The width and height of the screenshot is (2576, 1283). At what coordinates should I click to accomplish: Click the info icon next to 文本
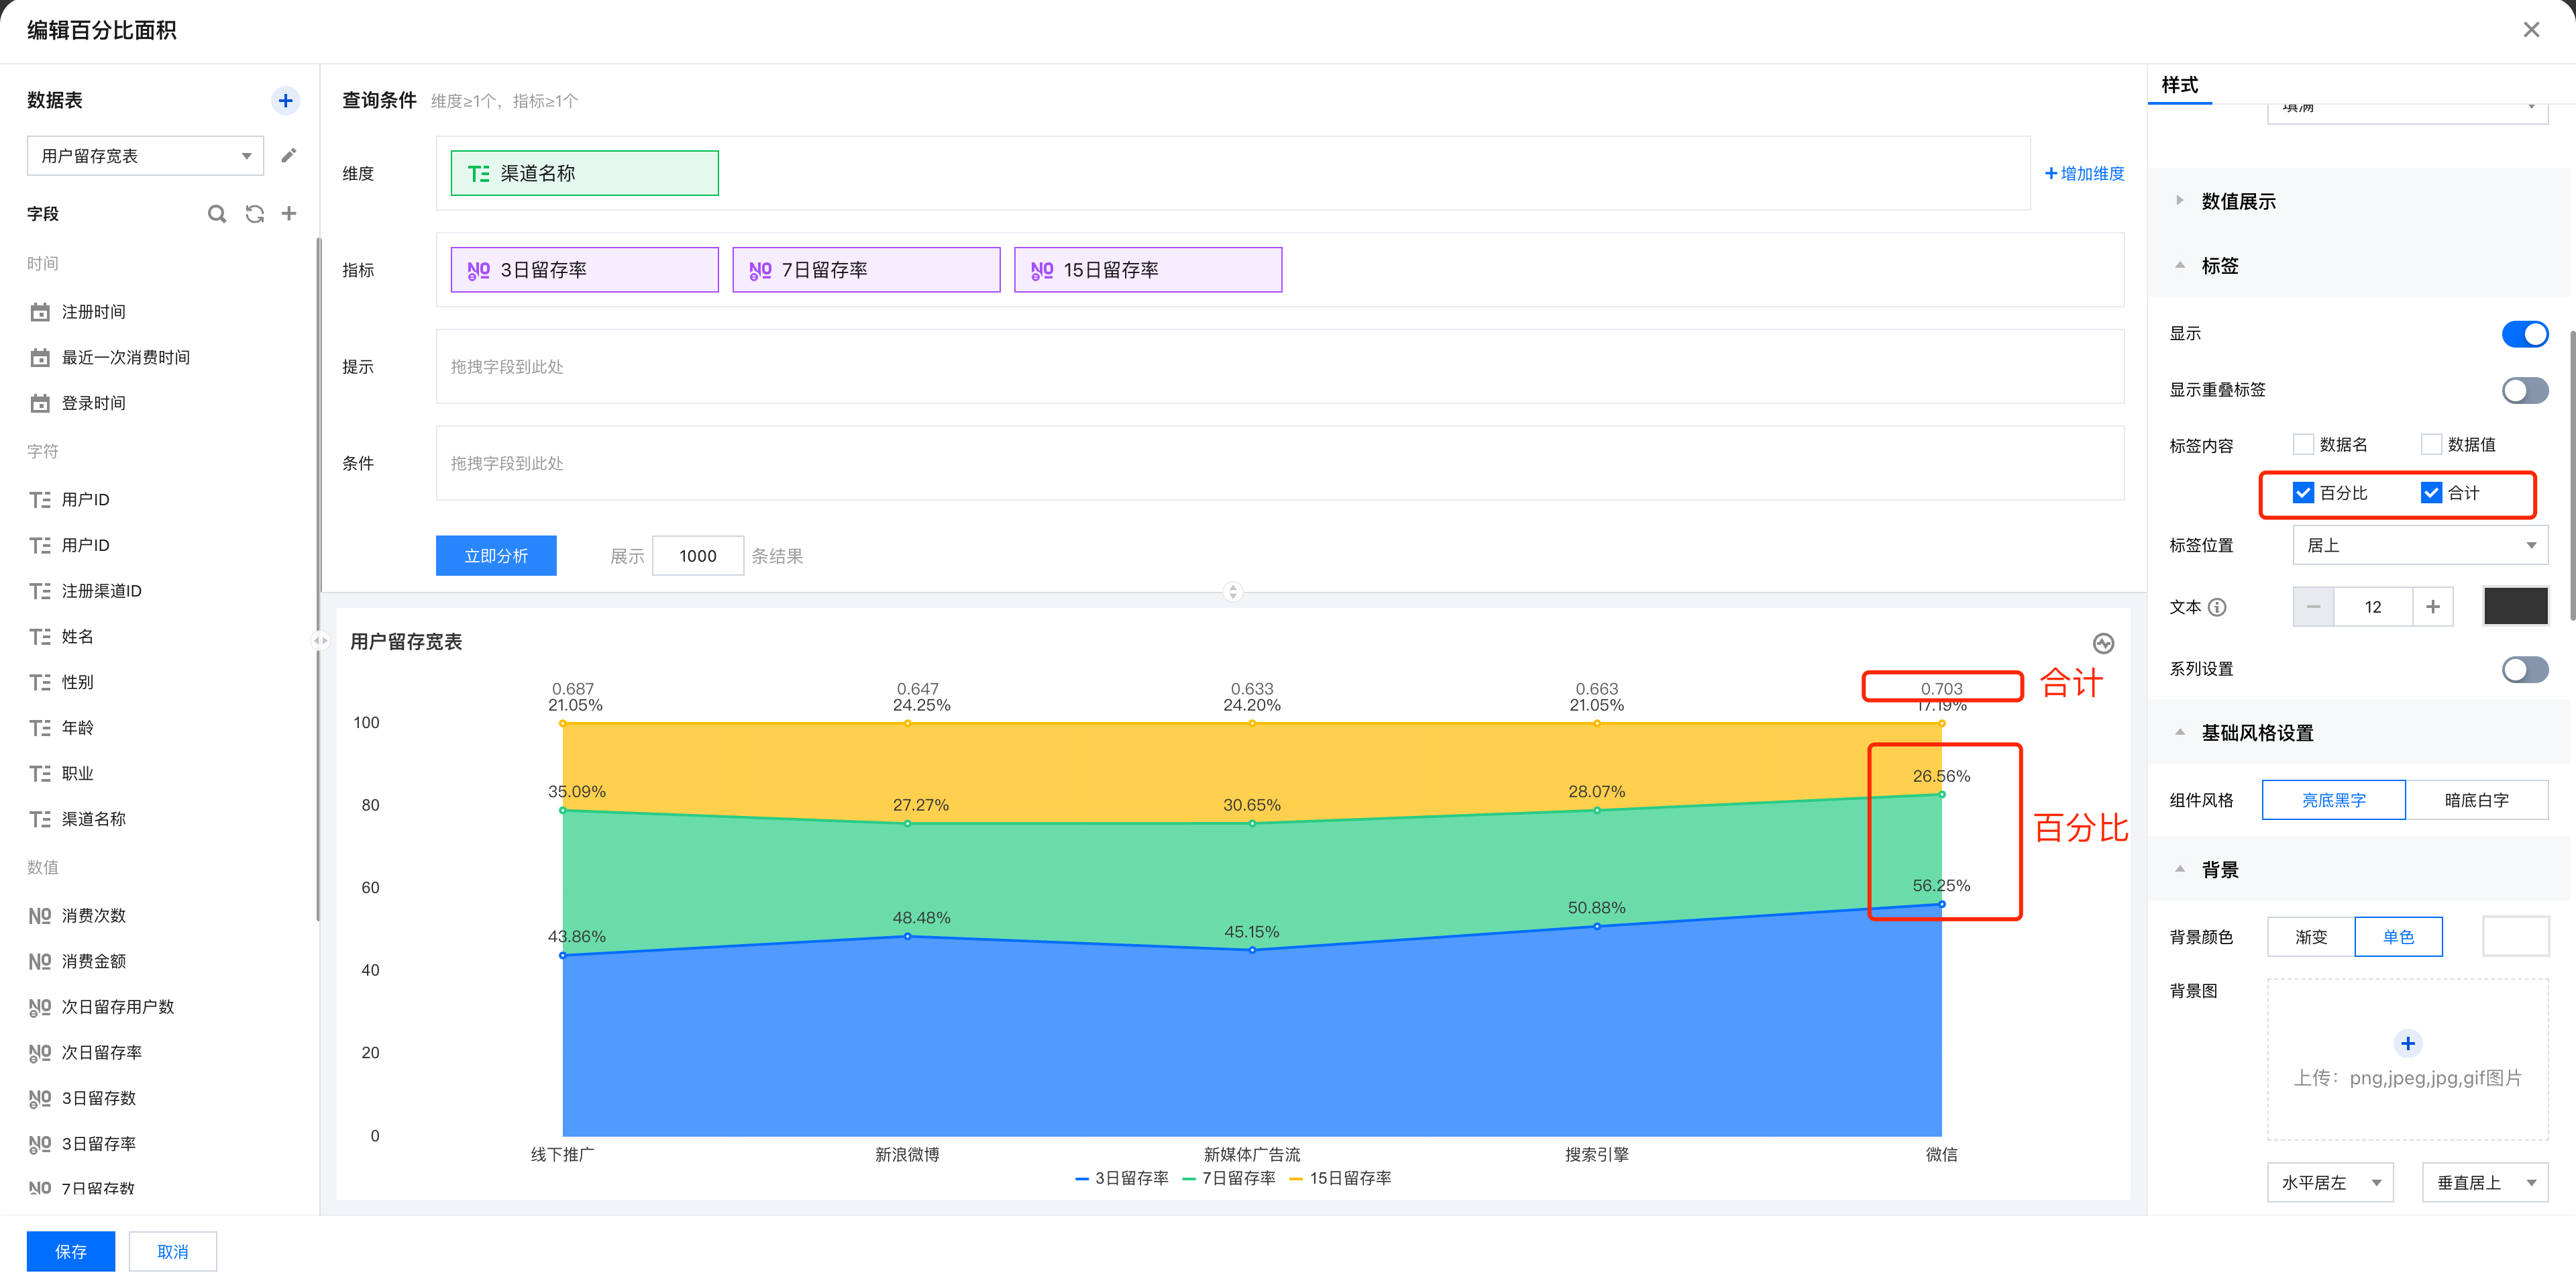[x=2217, y=607]
